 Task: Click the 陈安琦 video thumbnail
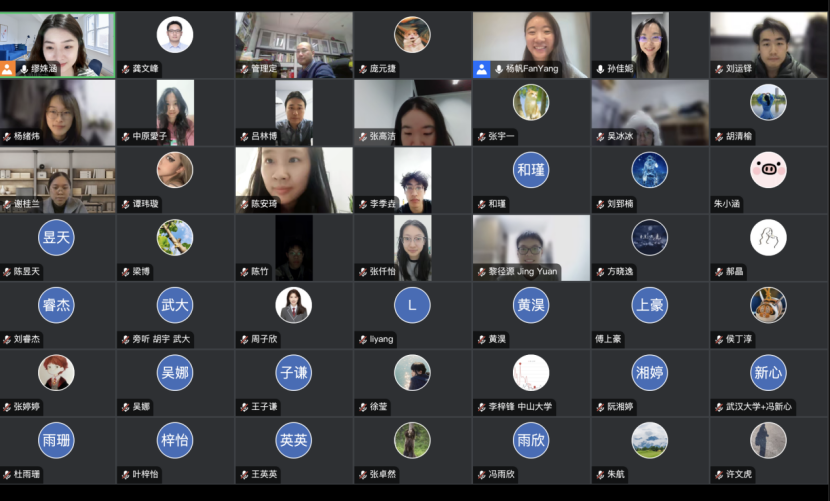point(294,180)
